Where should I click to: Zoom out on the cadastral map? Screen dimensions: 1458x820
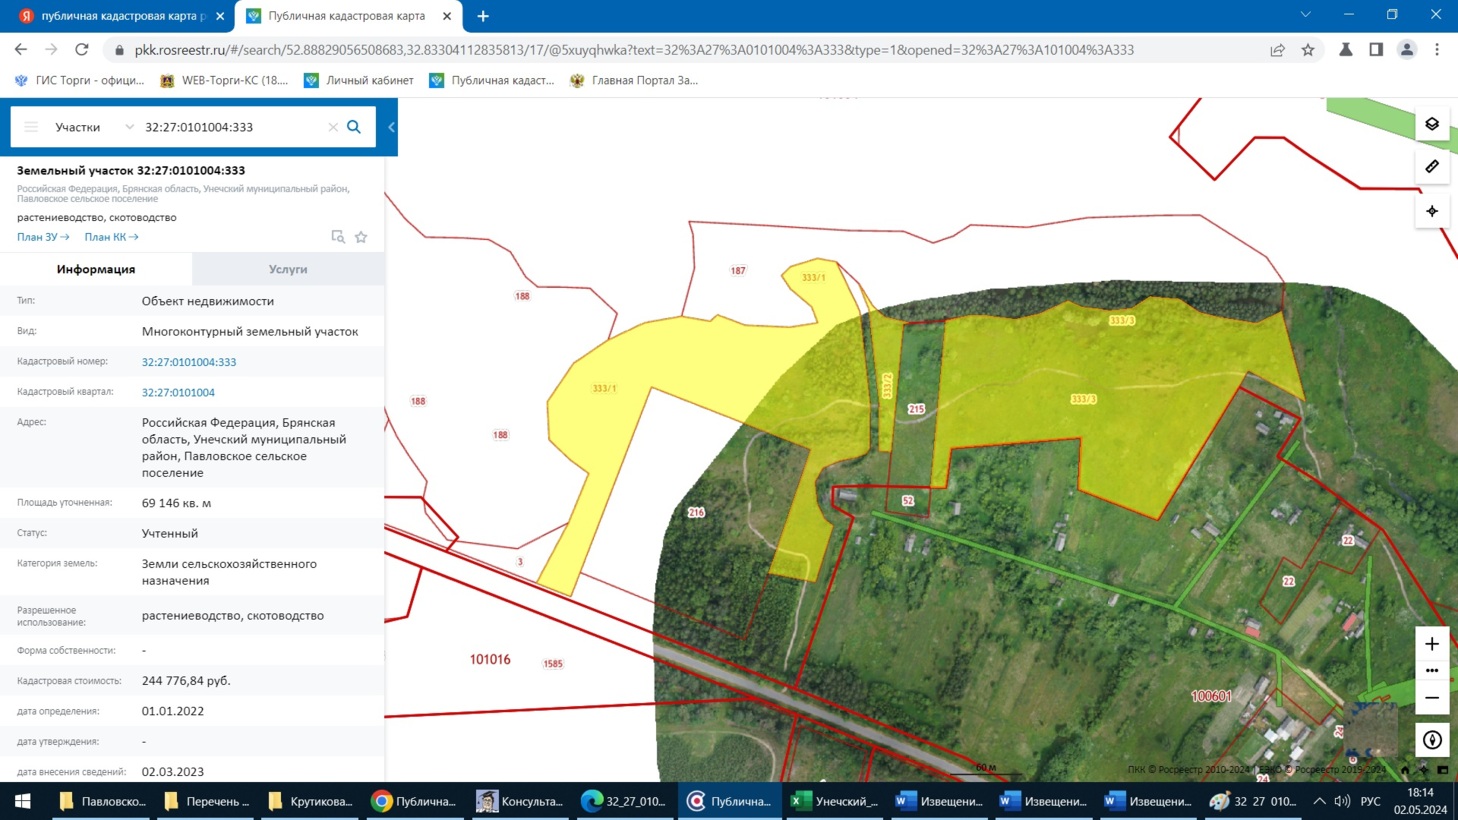click(1432, 697)
